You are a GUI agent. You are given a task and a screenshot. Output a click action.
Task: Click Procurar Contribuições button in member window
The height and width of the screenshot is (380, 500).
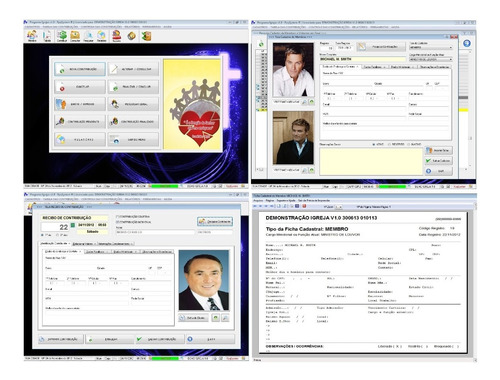click(381, 47)
